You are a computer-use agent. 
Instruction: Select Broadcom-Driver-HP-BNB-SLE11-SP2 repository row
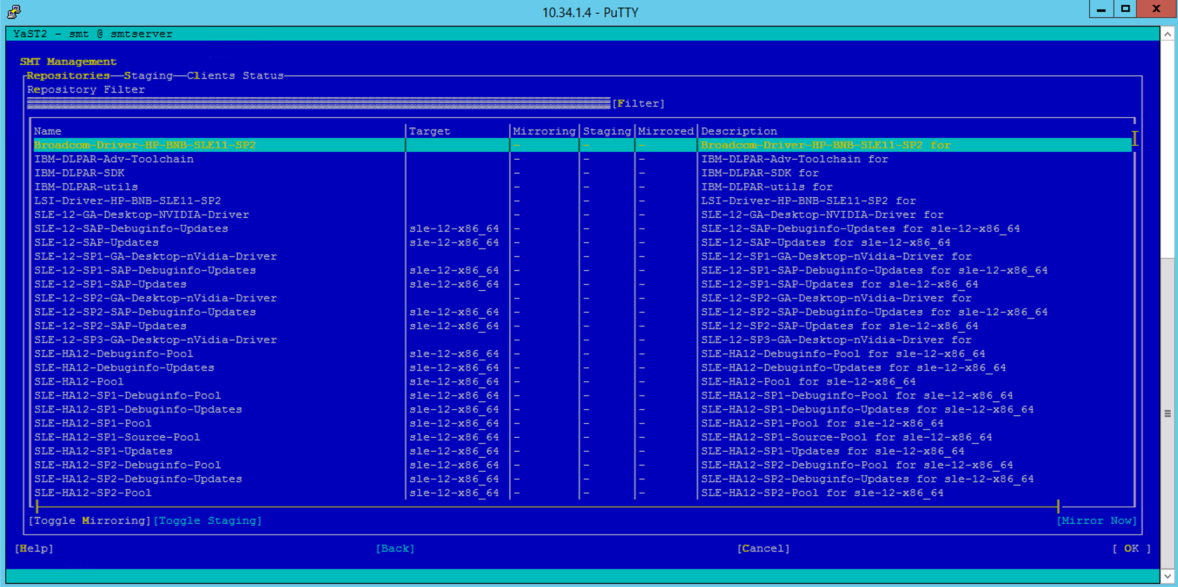[x=582, y=145]
